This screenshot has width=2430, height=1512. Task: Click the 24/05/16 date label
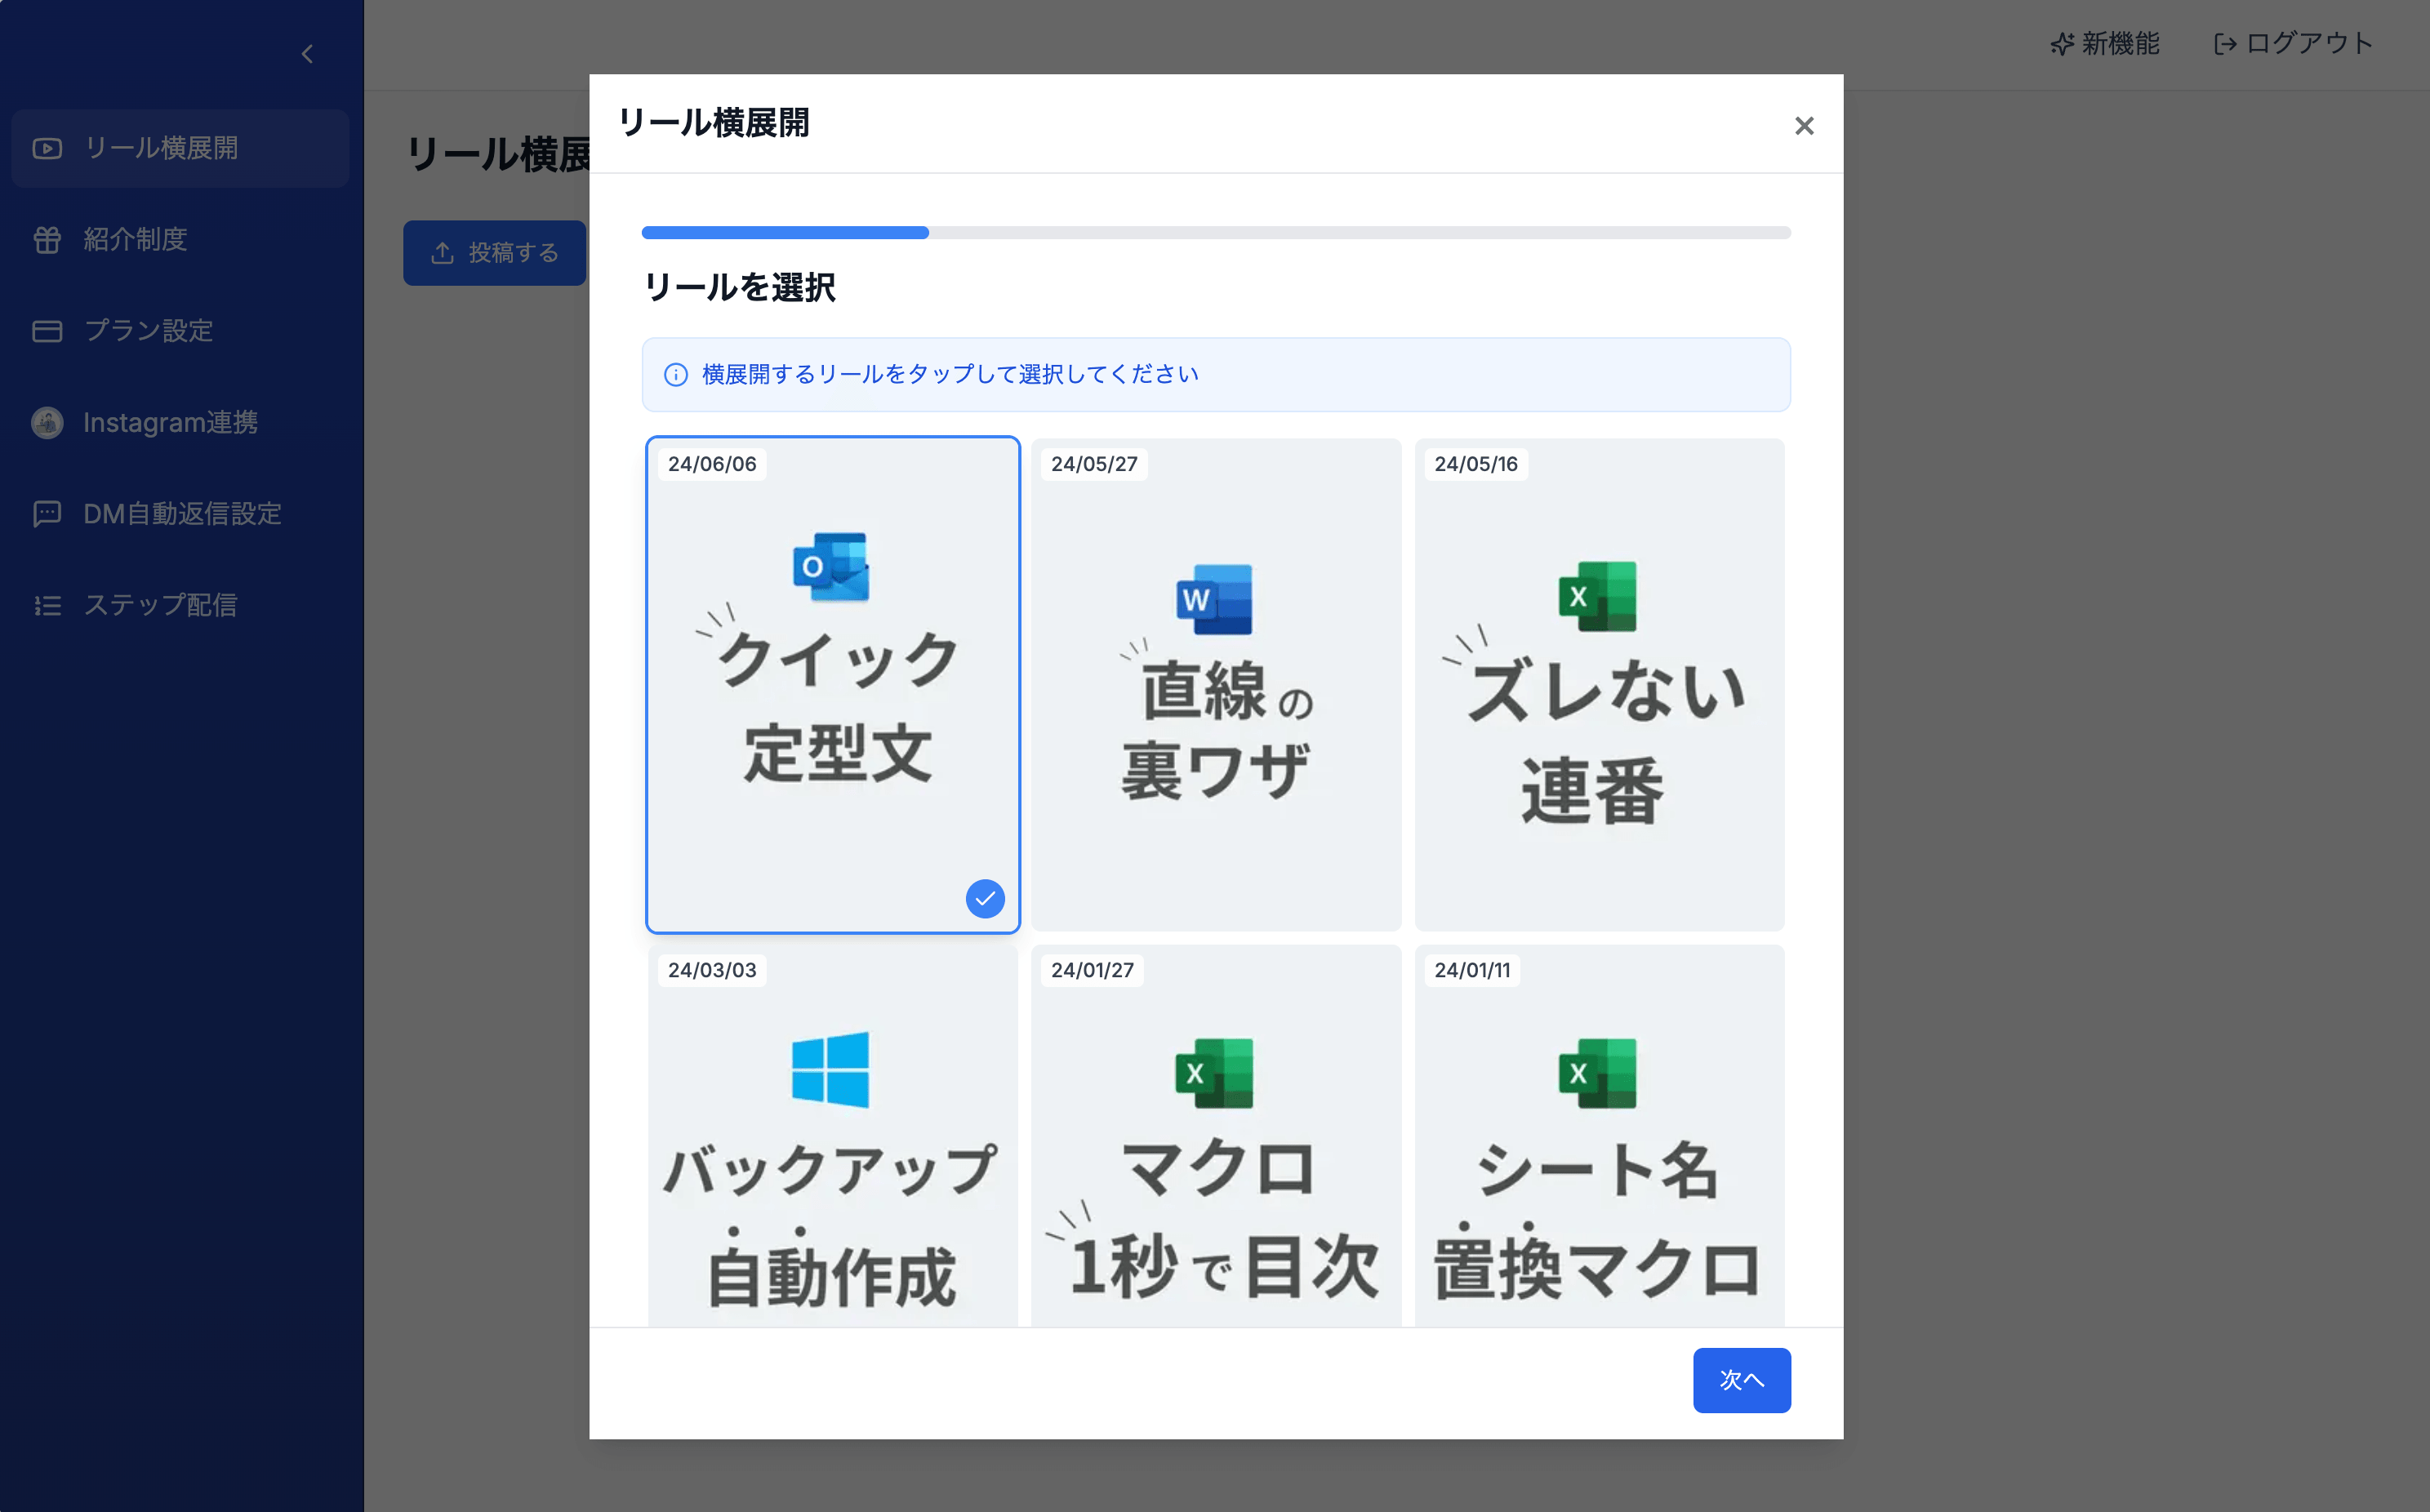pos(1476,464)
